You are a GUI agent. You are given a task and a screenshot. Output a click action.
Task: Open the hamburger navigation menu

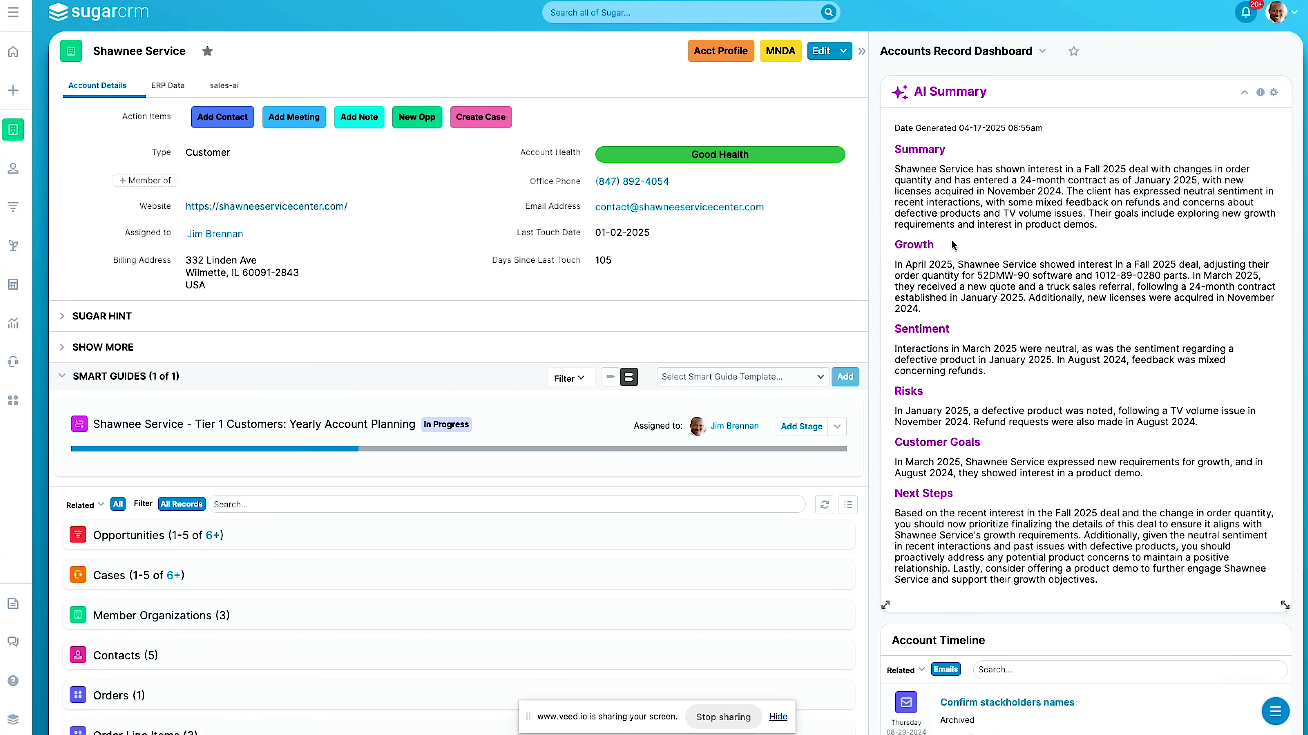(x=13, y=12)
